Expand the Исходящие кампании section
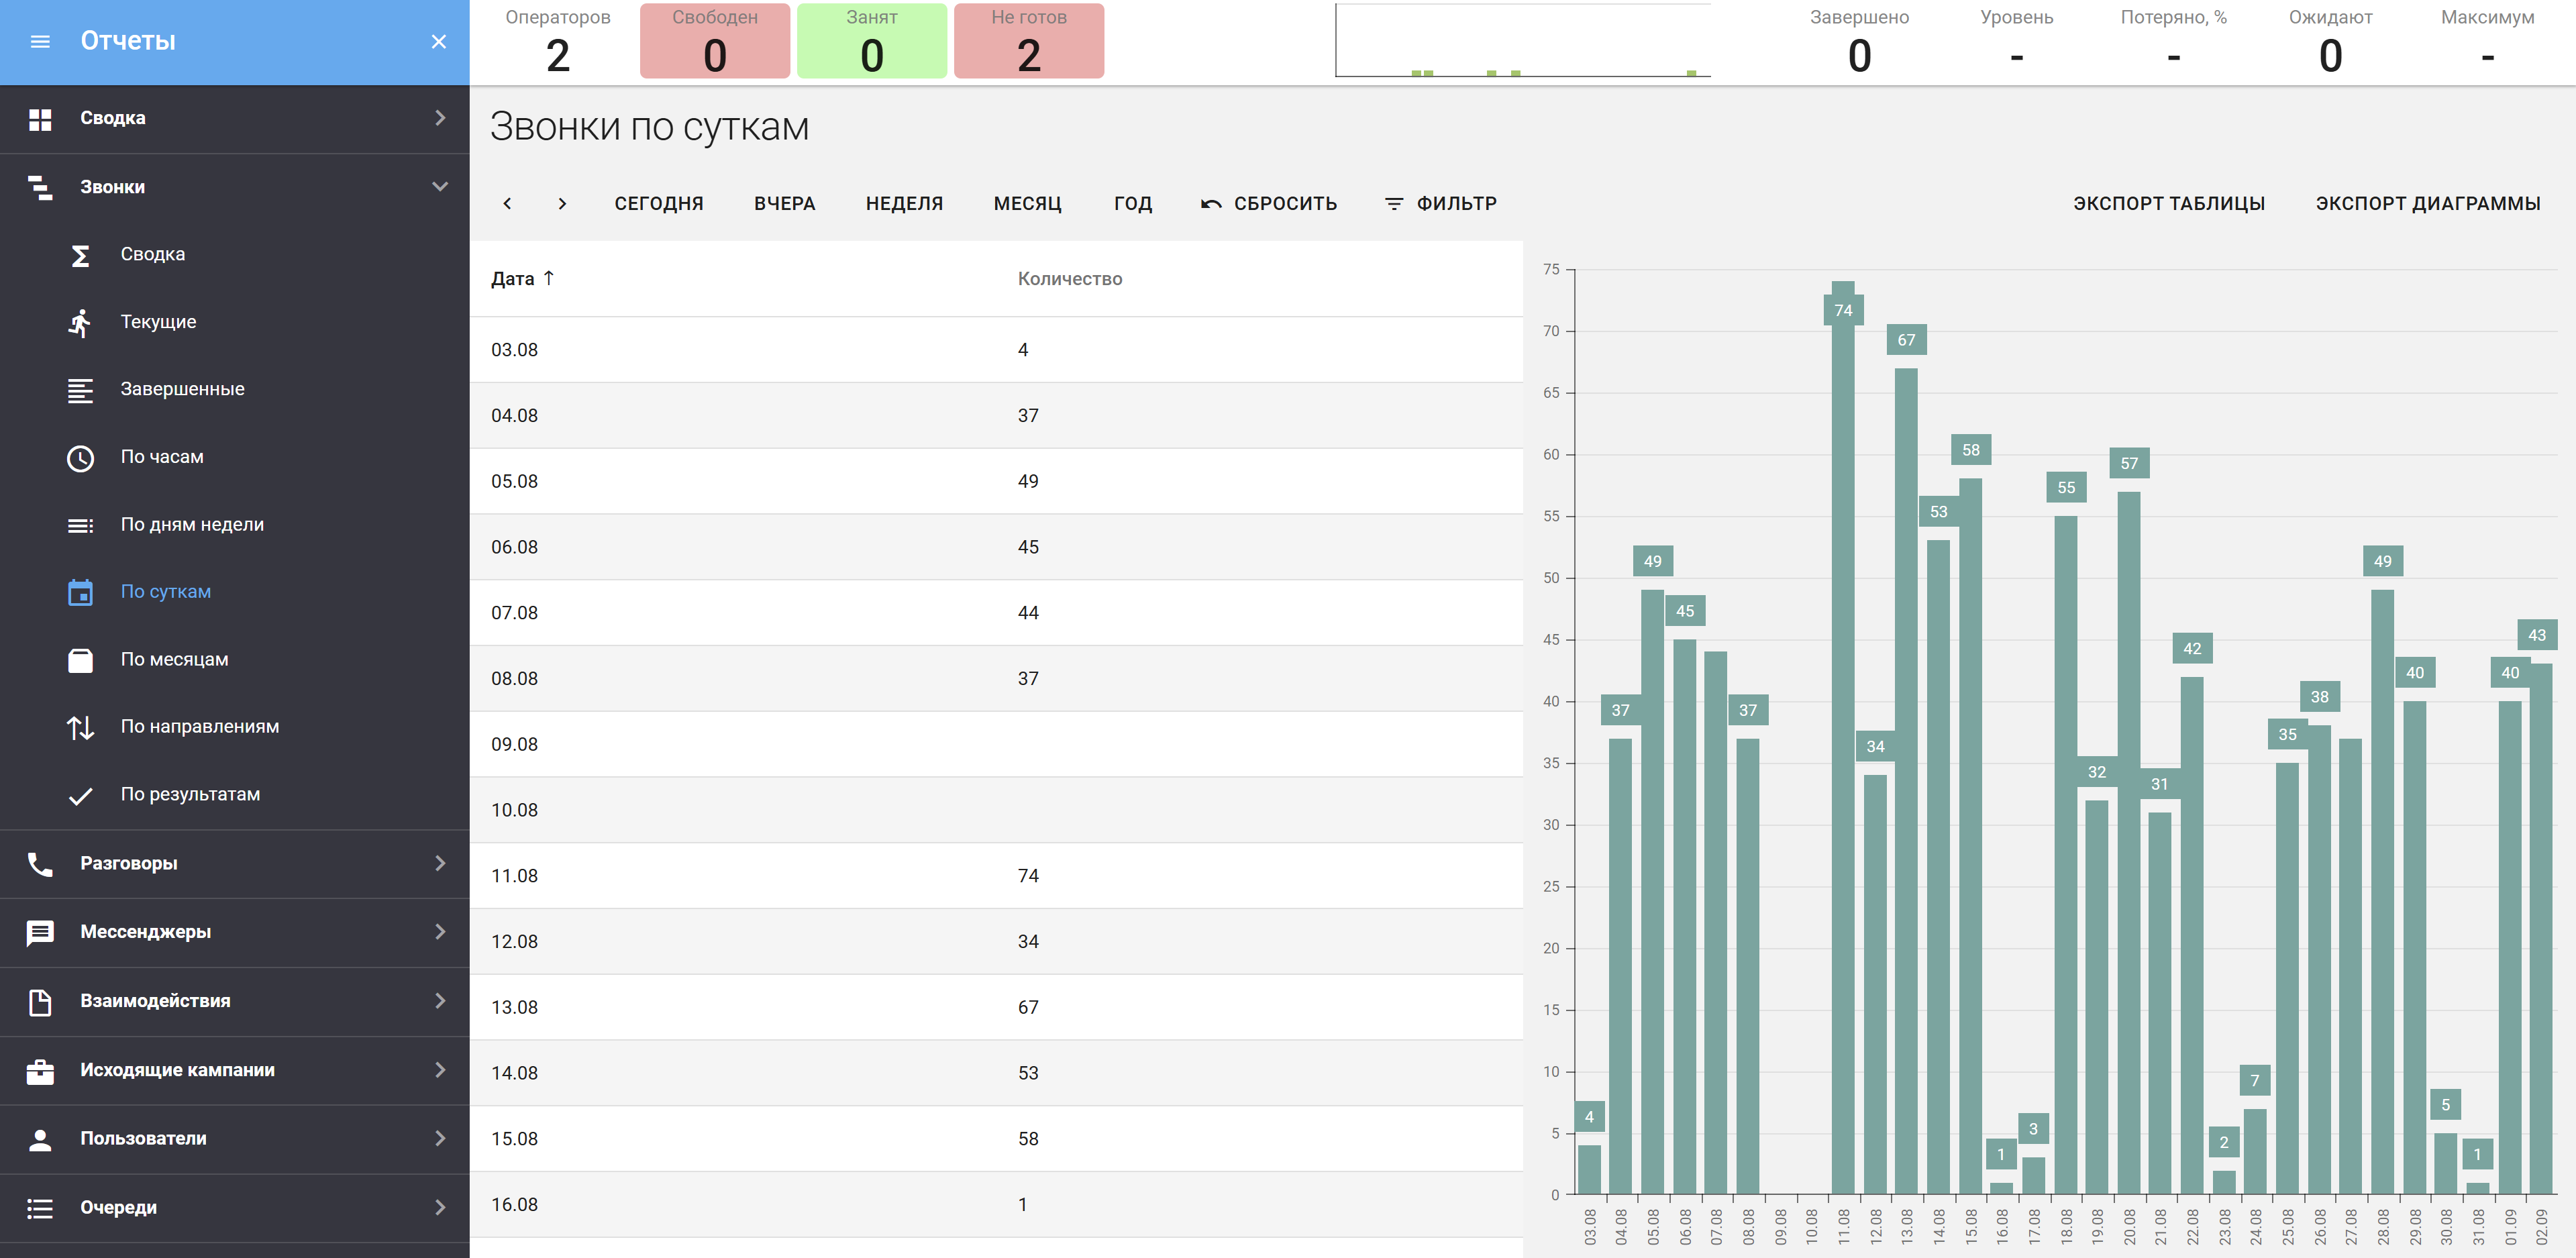Image resolution: width=2576 pixels, height=1258 pixels. point(439,1070)
